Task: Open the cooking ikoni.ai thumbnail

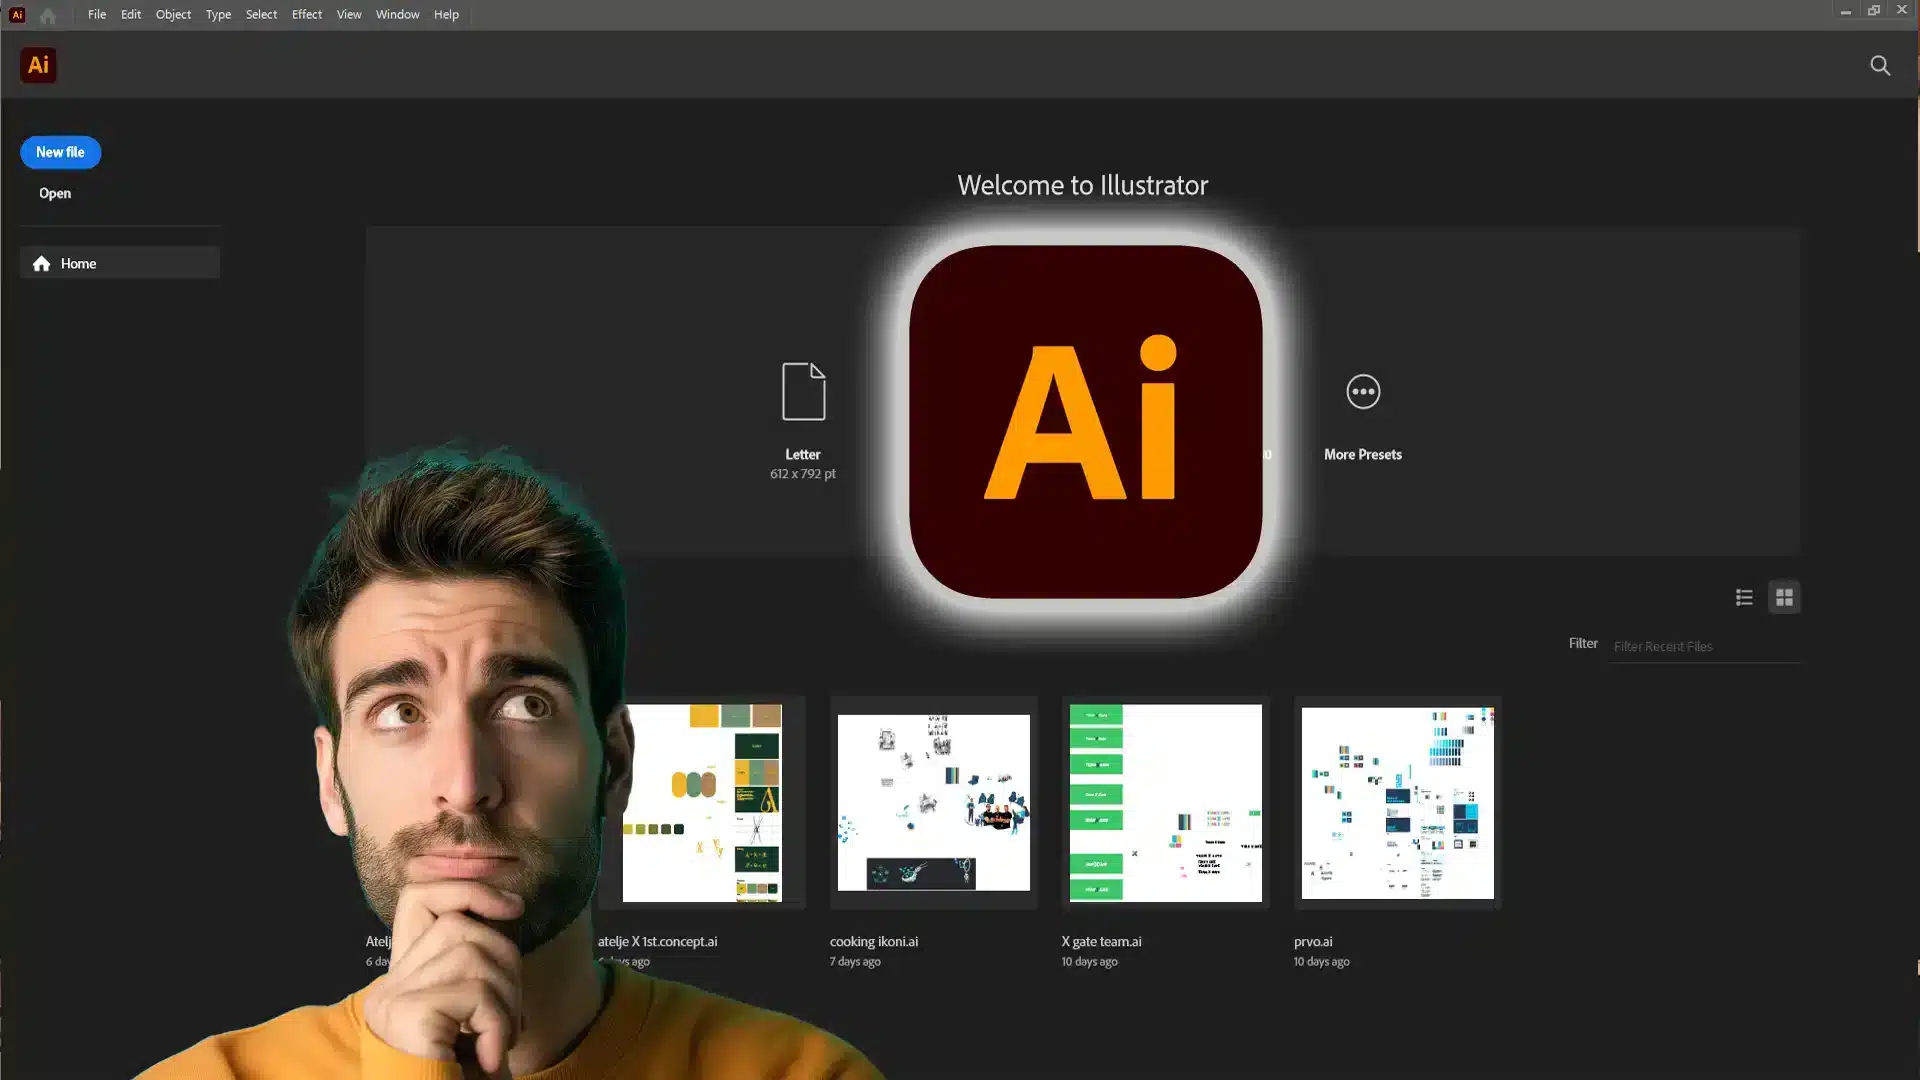Action: coord(934,803)
